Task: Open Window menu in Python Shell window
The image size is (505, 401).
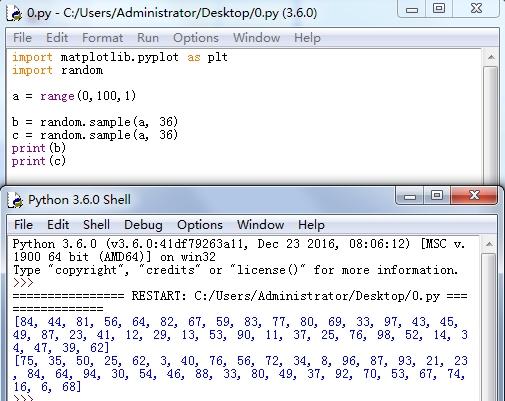Action: click(260, 225)
